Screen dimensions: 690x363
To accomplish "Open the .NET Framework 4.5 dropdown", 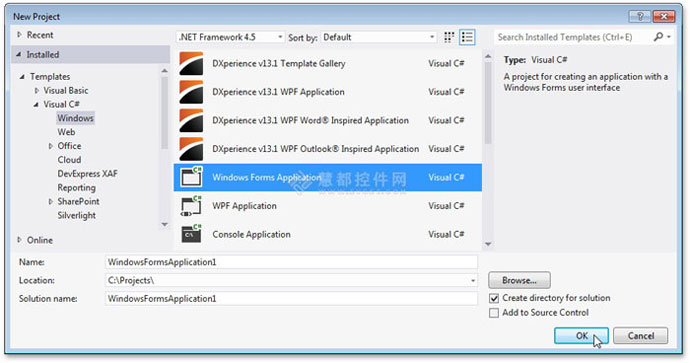I will [231, 37].
